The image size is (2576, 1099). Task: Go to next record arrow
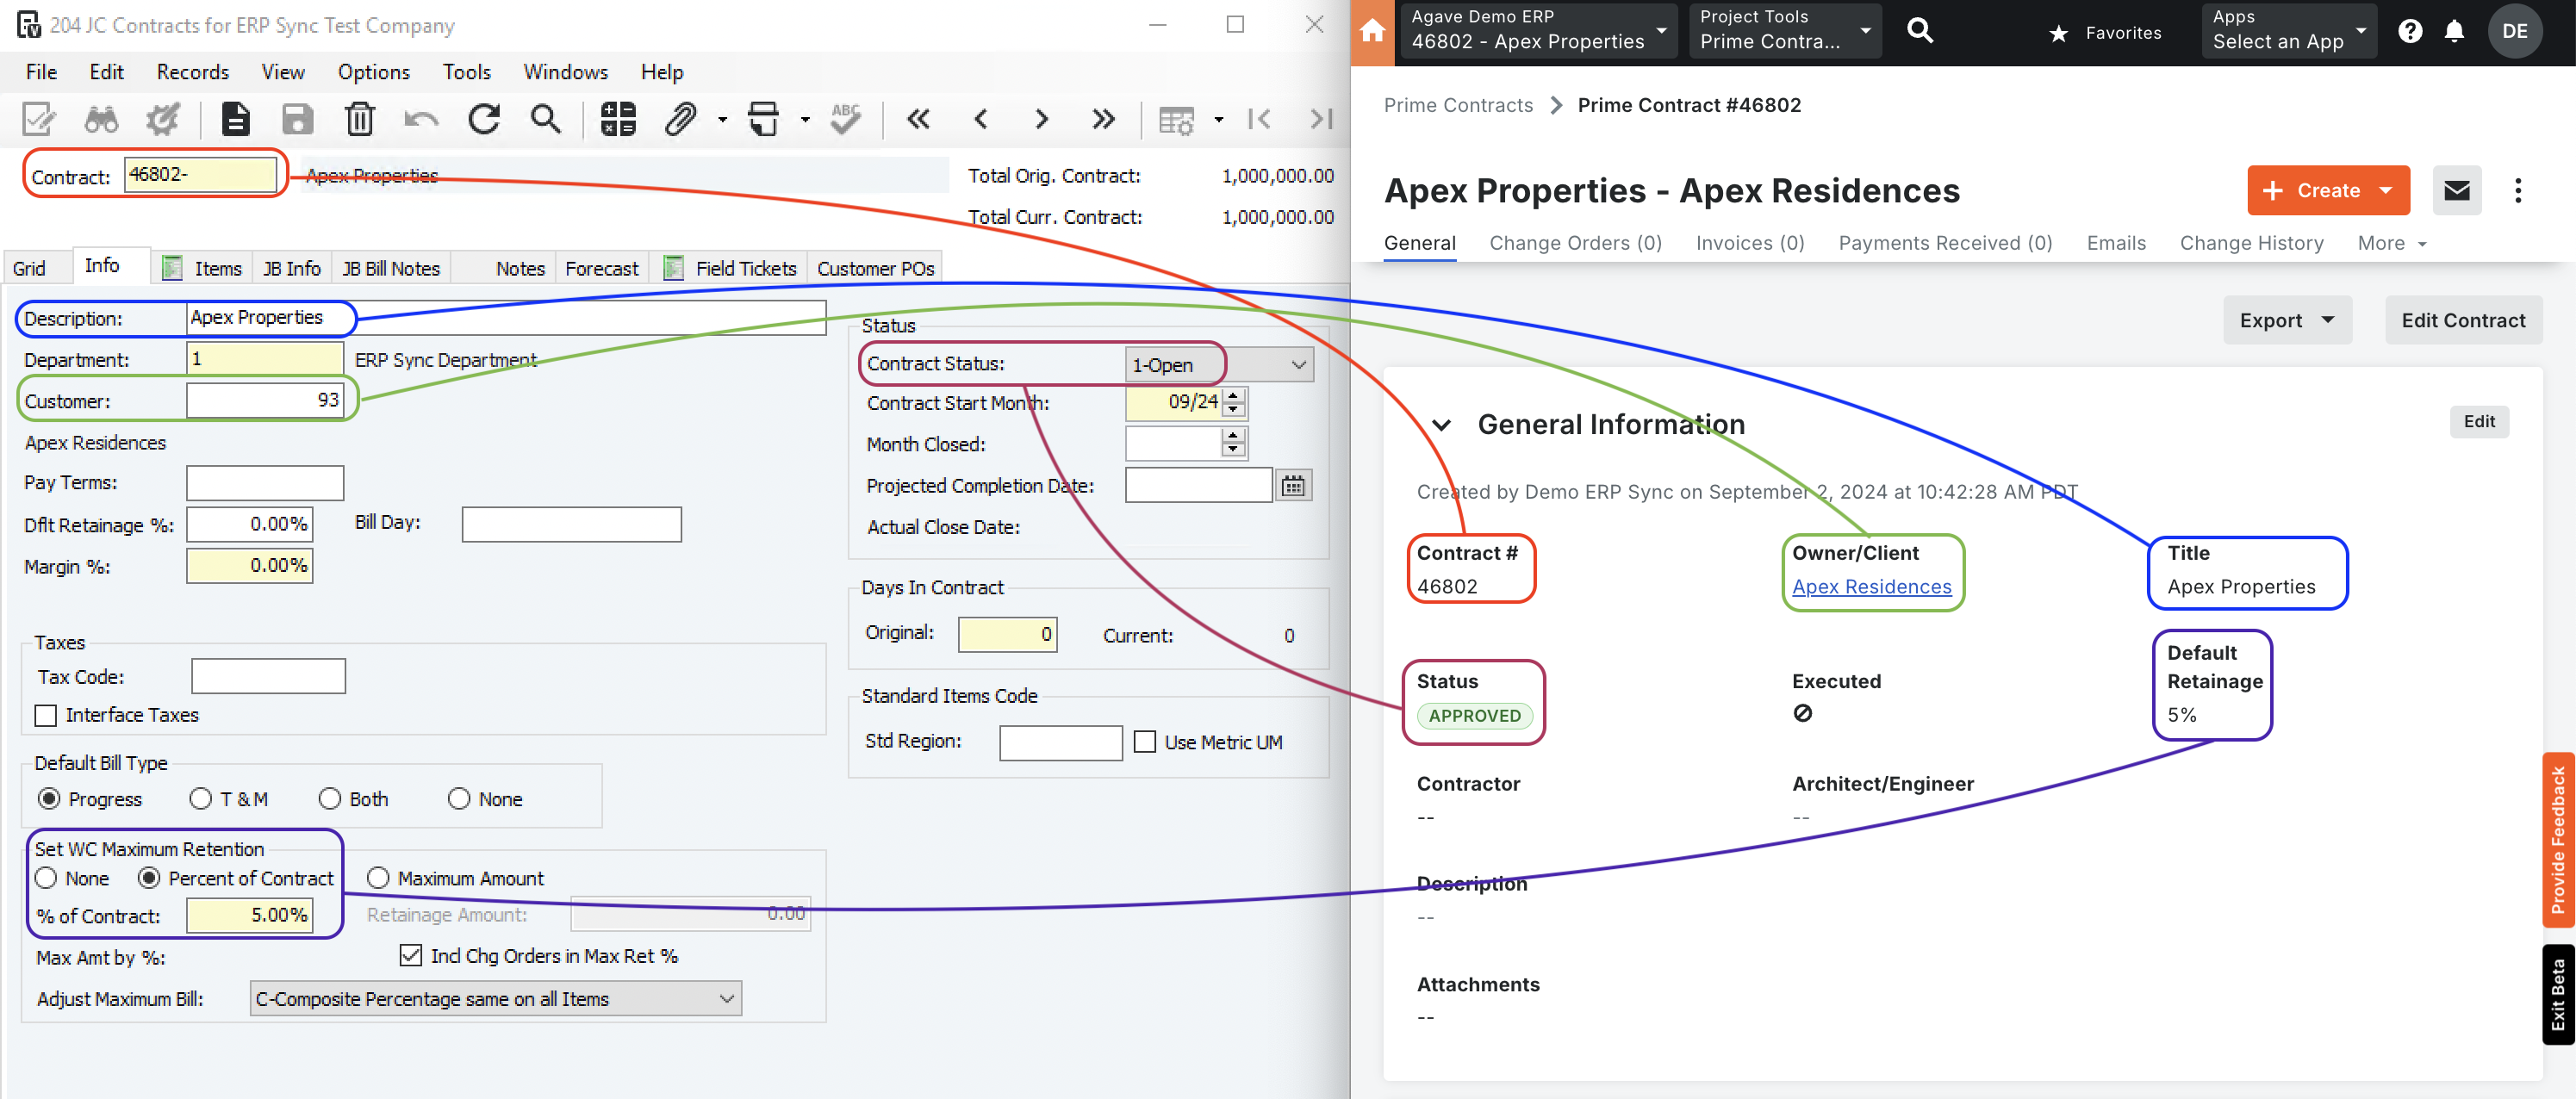pyautogui.click(x=1042, y=119)
